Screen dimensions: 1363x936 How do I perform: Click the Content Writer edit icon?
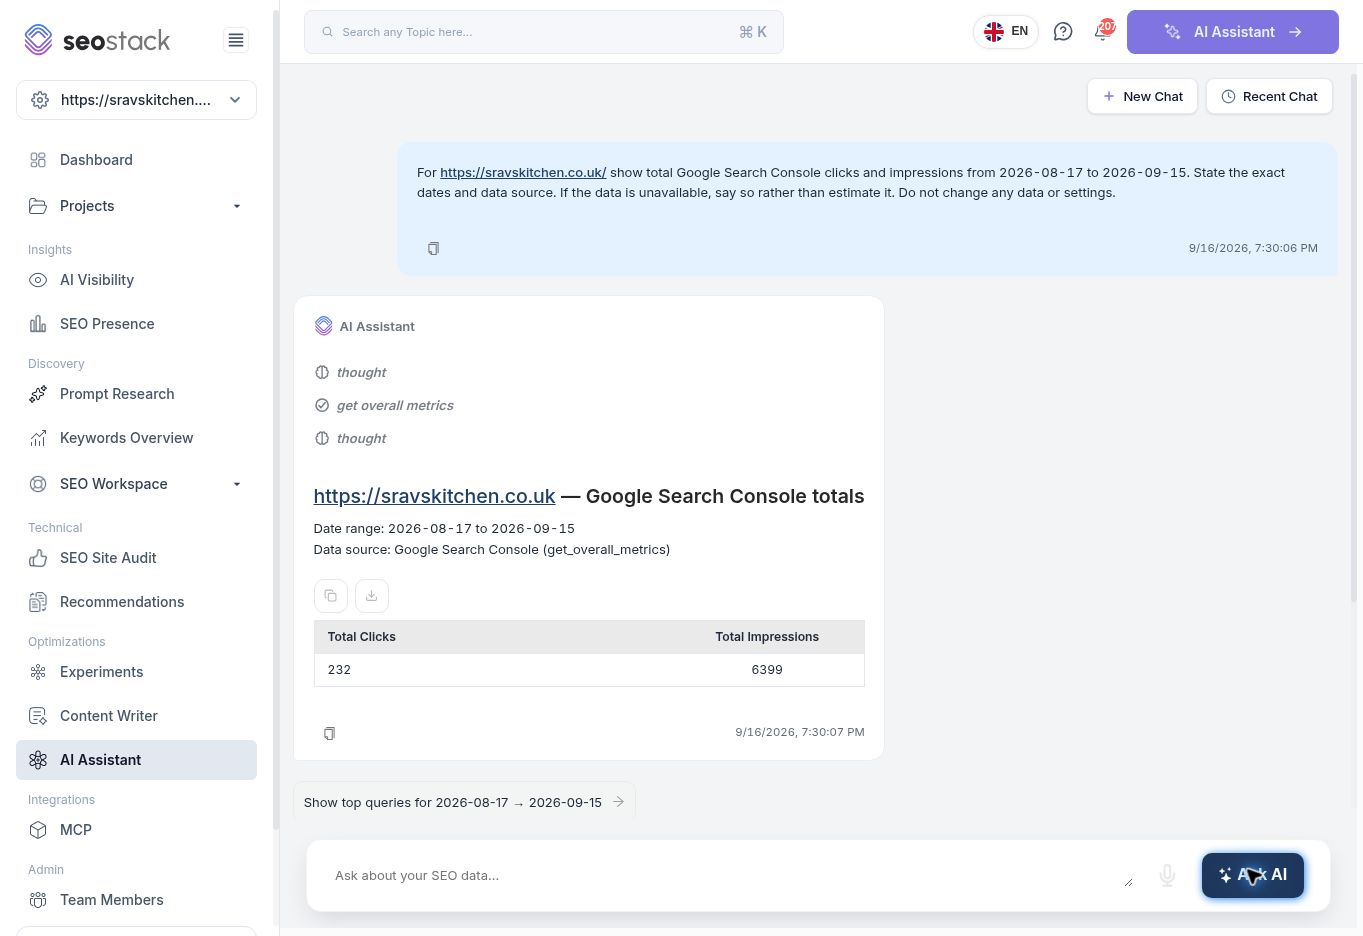[38, 716]
